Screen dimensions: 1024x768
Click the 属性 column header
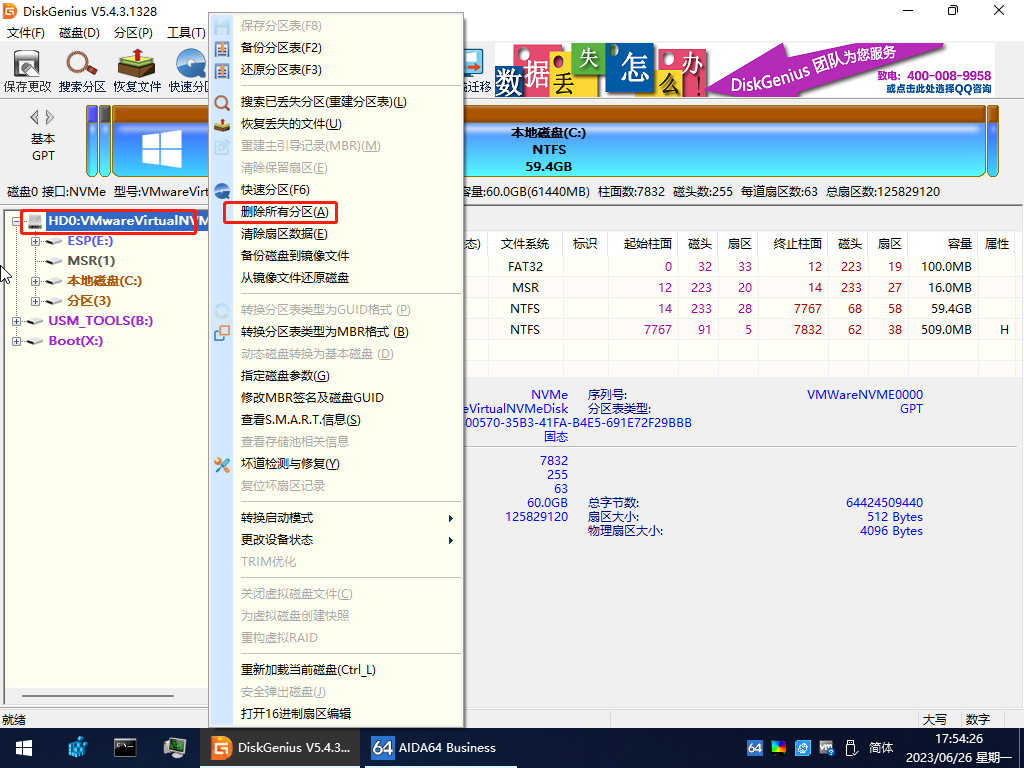pyautogui.click(x=997, y=244)
